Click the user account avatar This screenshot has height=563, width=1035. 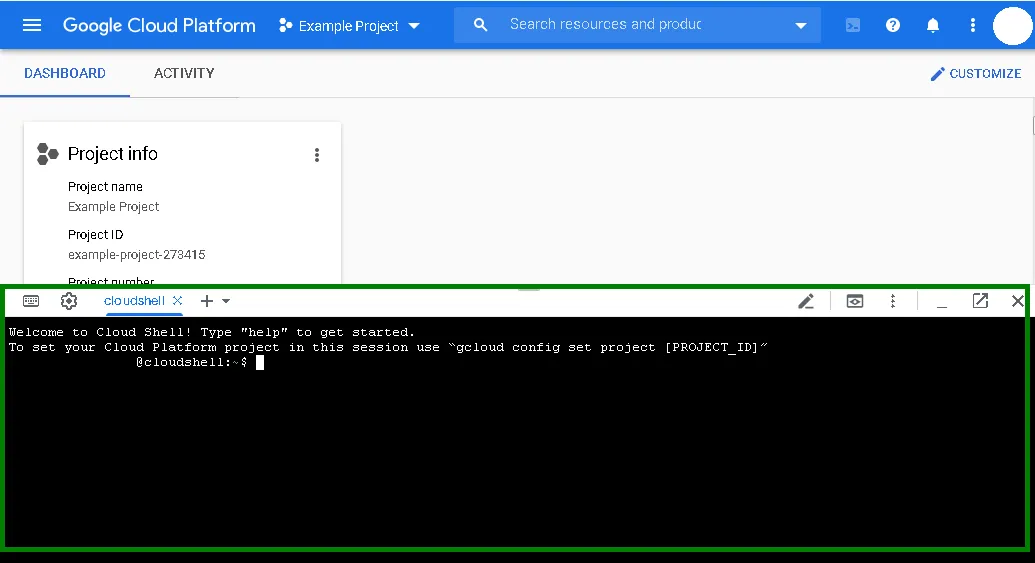click(x=1012, y=26)
